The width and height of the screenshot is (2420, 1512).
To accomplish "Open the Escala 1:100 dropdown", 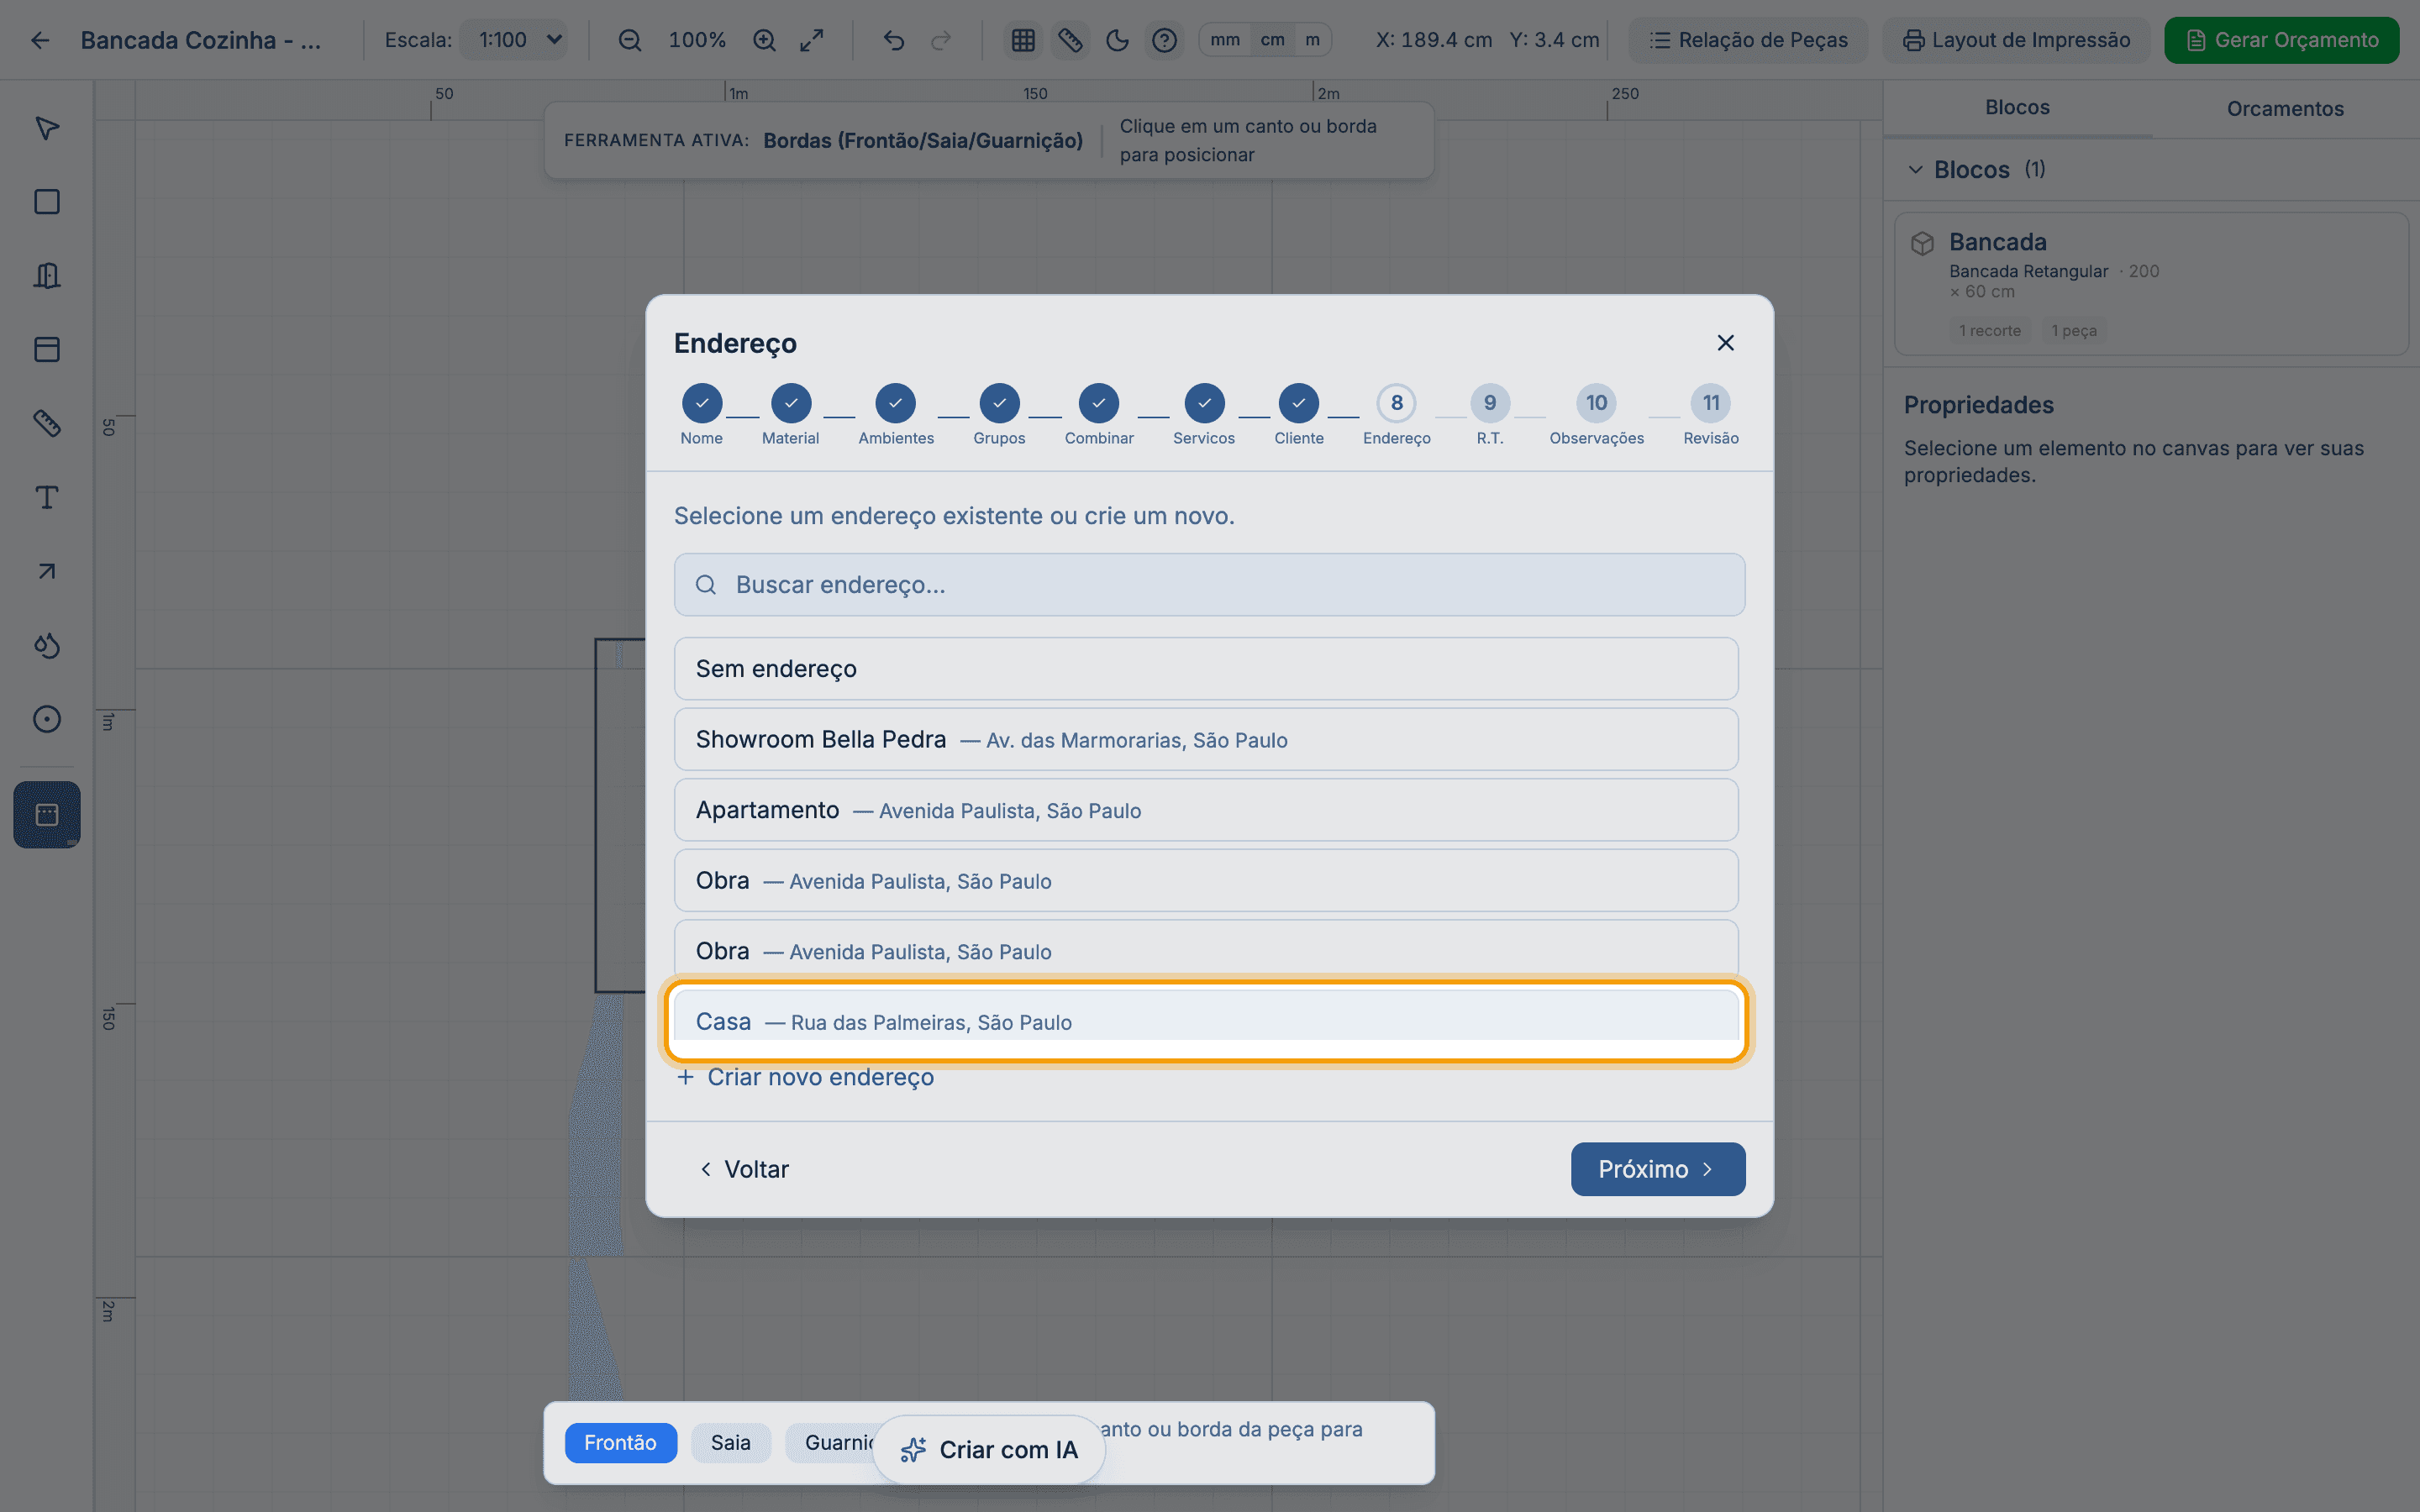I will click(x=514, y=40).
